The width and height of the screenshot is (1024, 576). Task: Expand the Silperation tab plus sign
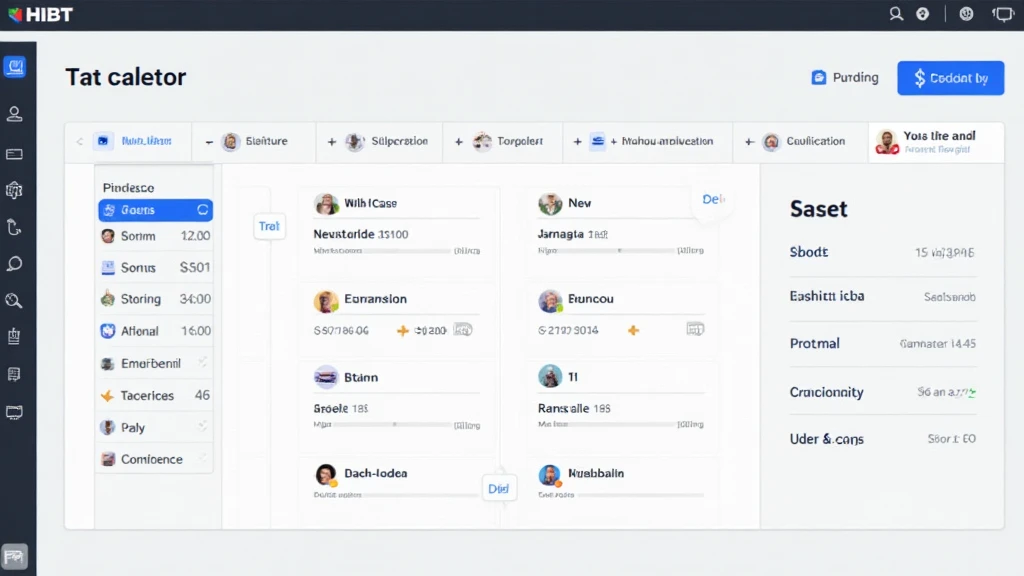332,142
